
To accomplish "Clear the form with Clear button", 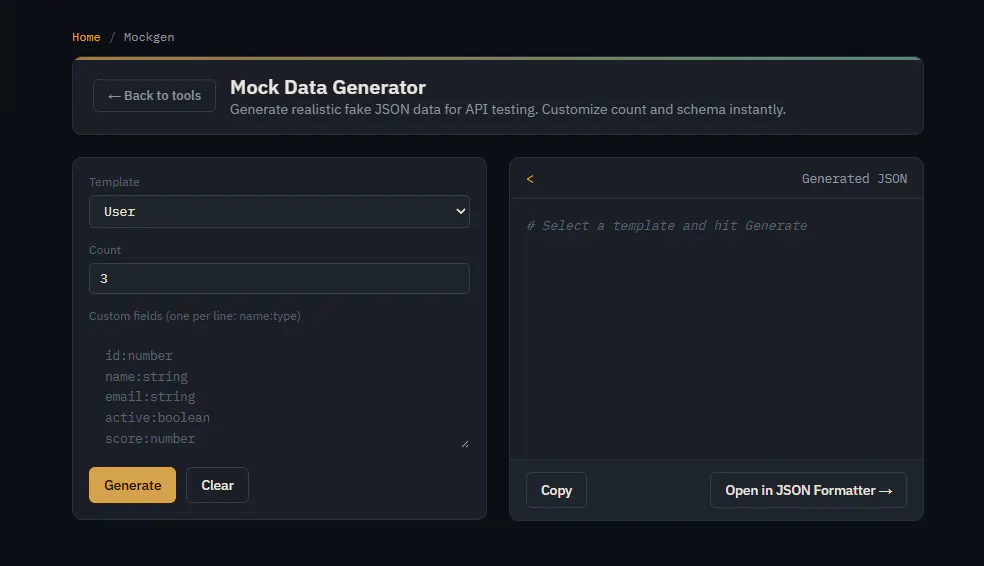I will [217, 485].
